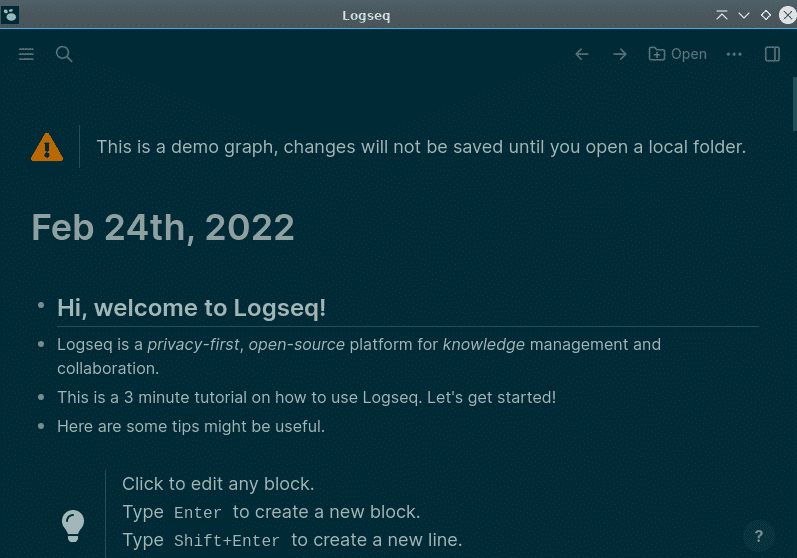This screenshot has height=558, width=797.
Task: Edit the 'This is a 3 minute tutorial' block
Action: pyautogui.click(x=306, y=397)
